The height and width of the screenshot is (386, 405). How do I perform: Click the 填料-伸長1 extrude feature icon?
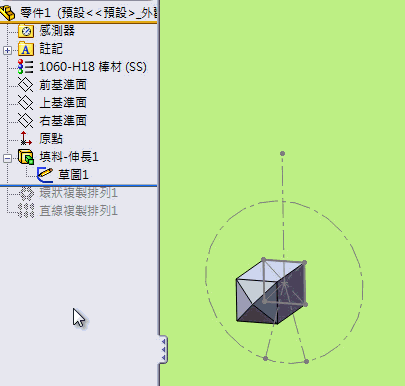[x=26, y=157]
